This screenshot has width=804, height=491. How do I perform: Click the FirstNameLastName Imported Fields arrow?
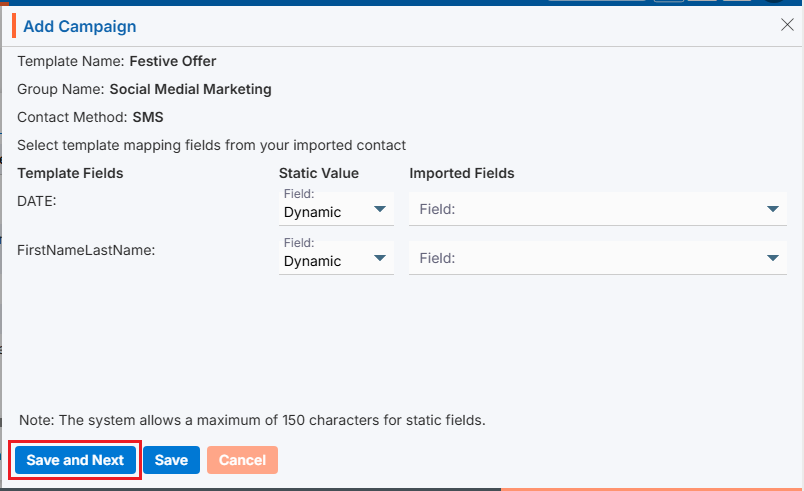(x=772, y=258)
